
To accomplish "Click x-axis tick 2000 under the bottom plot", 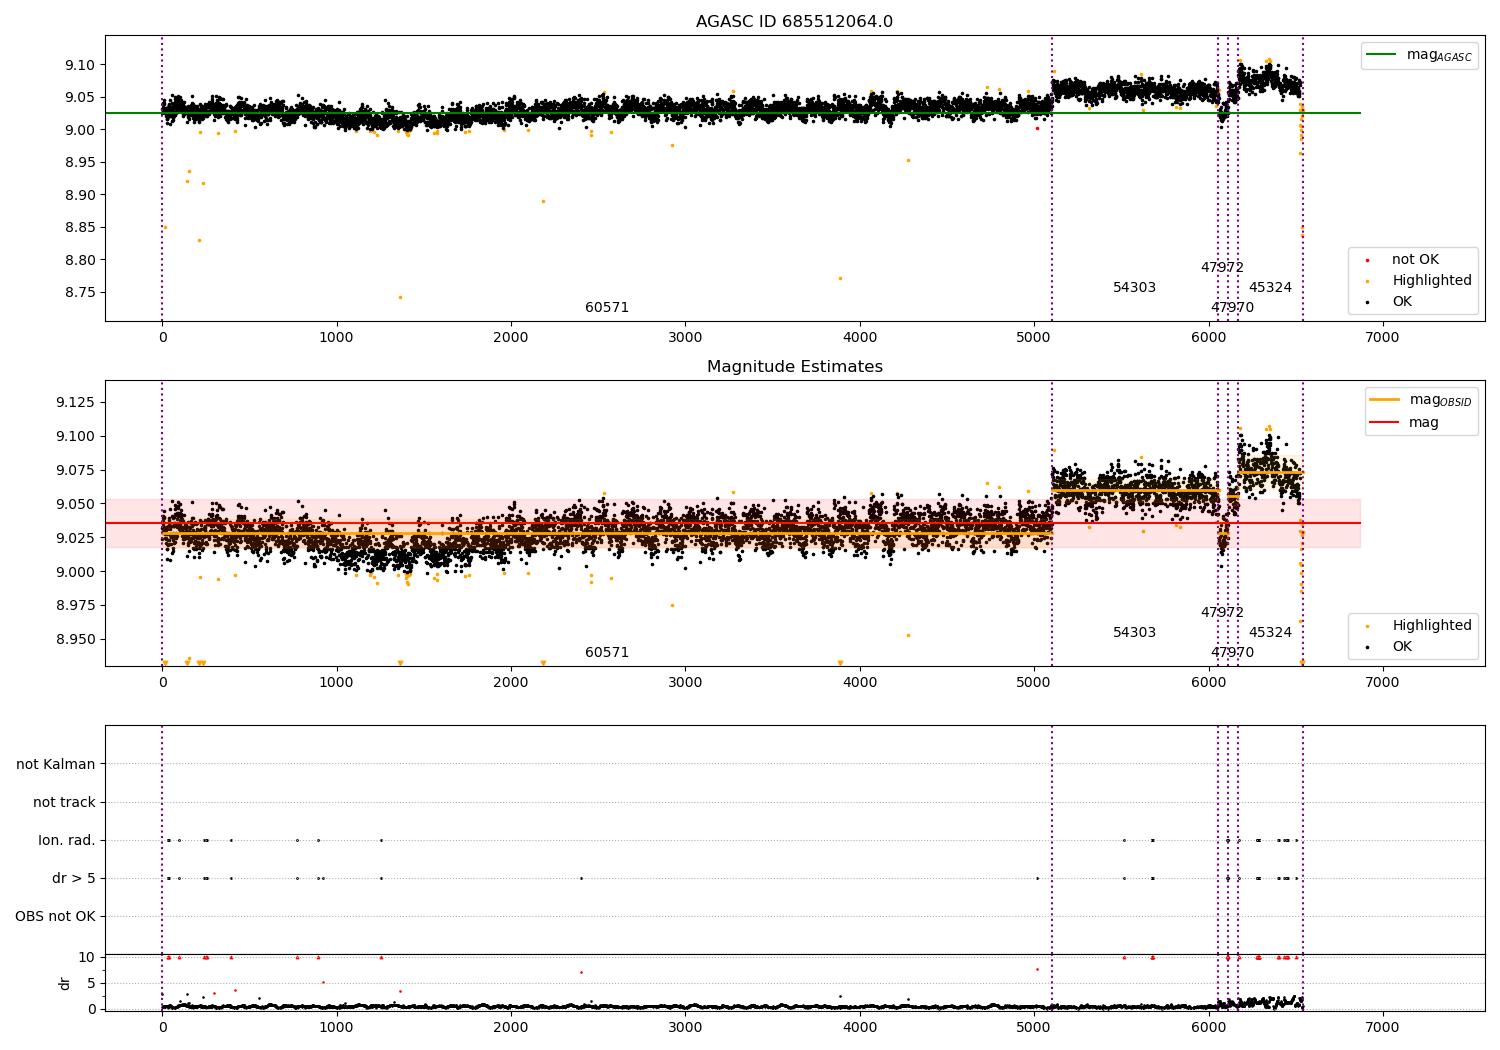I will tap(511, 1028).
